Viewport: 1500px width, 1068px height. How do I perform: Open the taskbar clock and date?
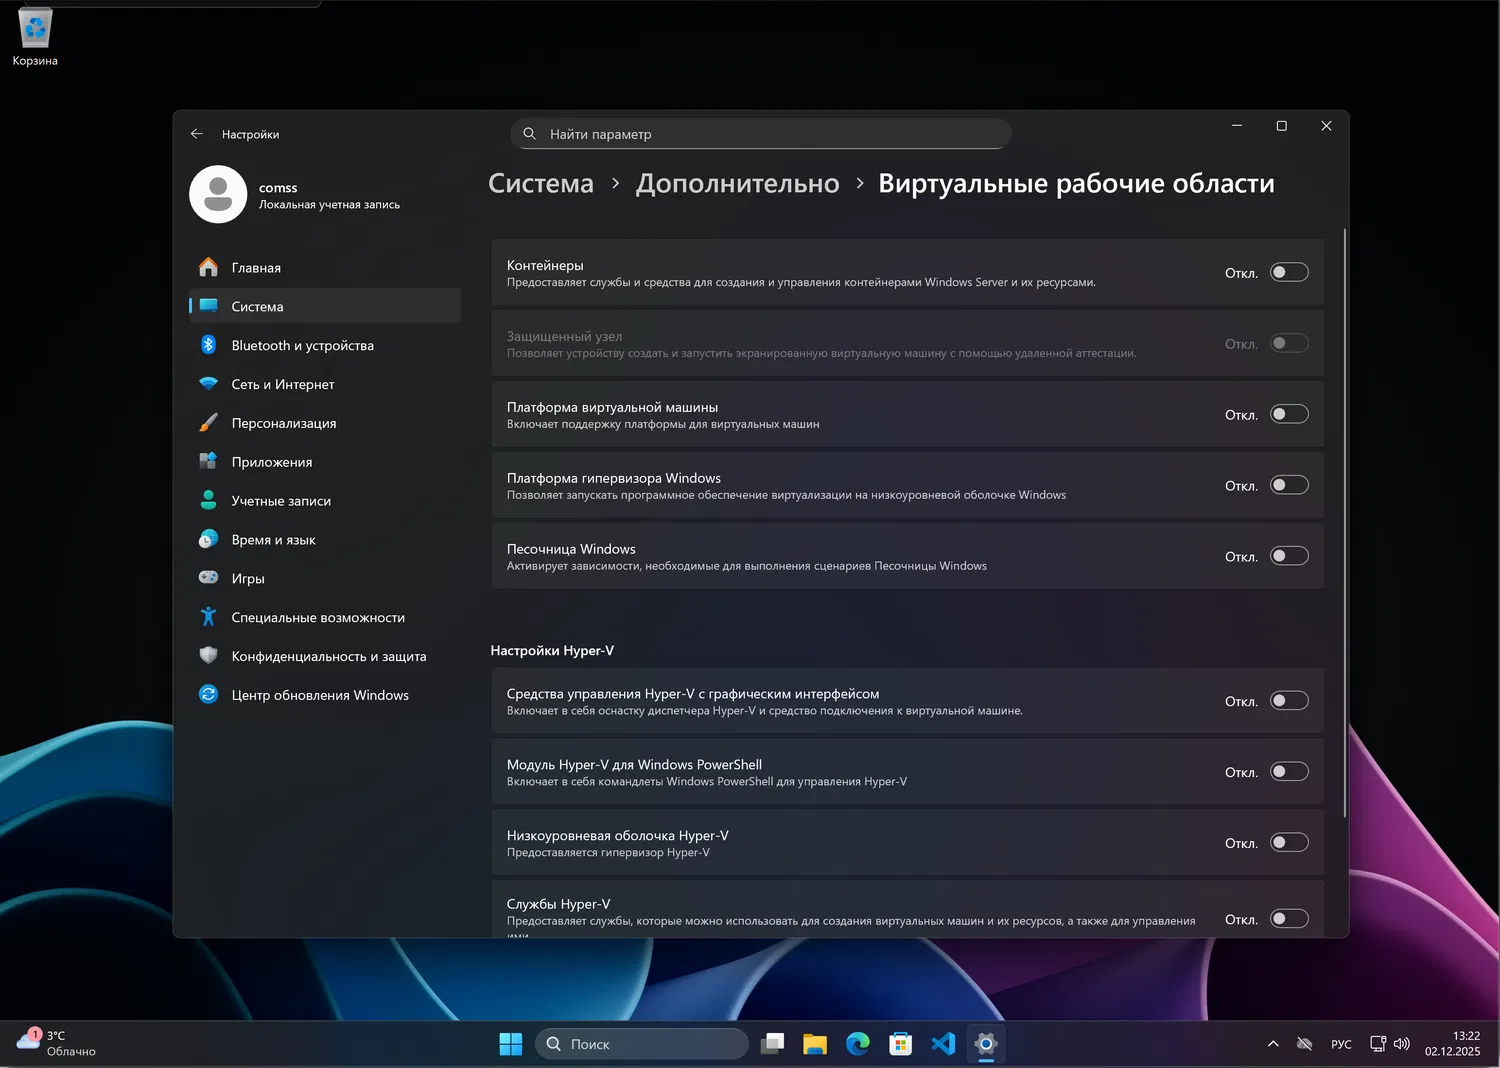(1452, 1044)
